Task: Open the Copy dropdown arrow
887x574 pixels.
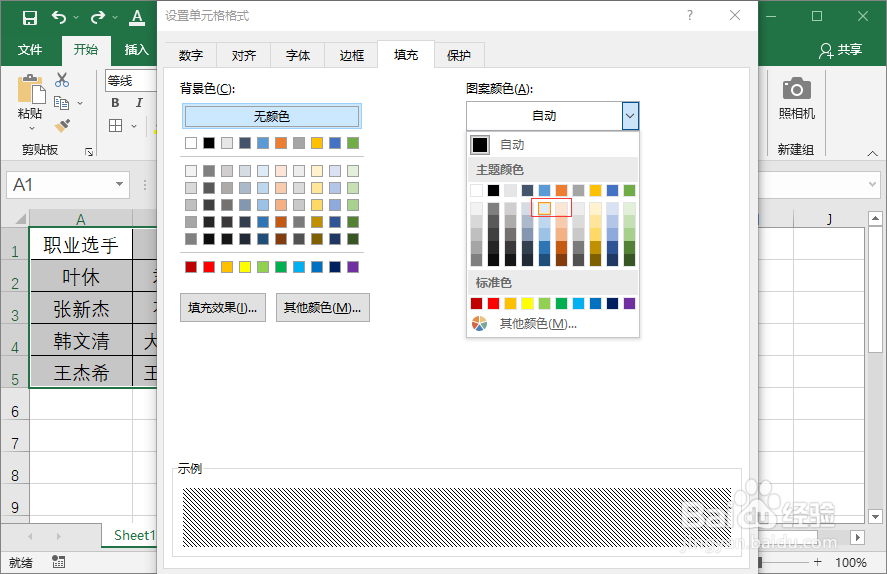Action: (80, 103)
